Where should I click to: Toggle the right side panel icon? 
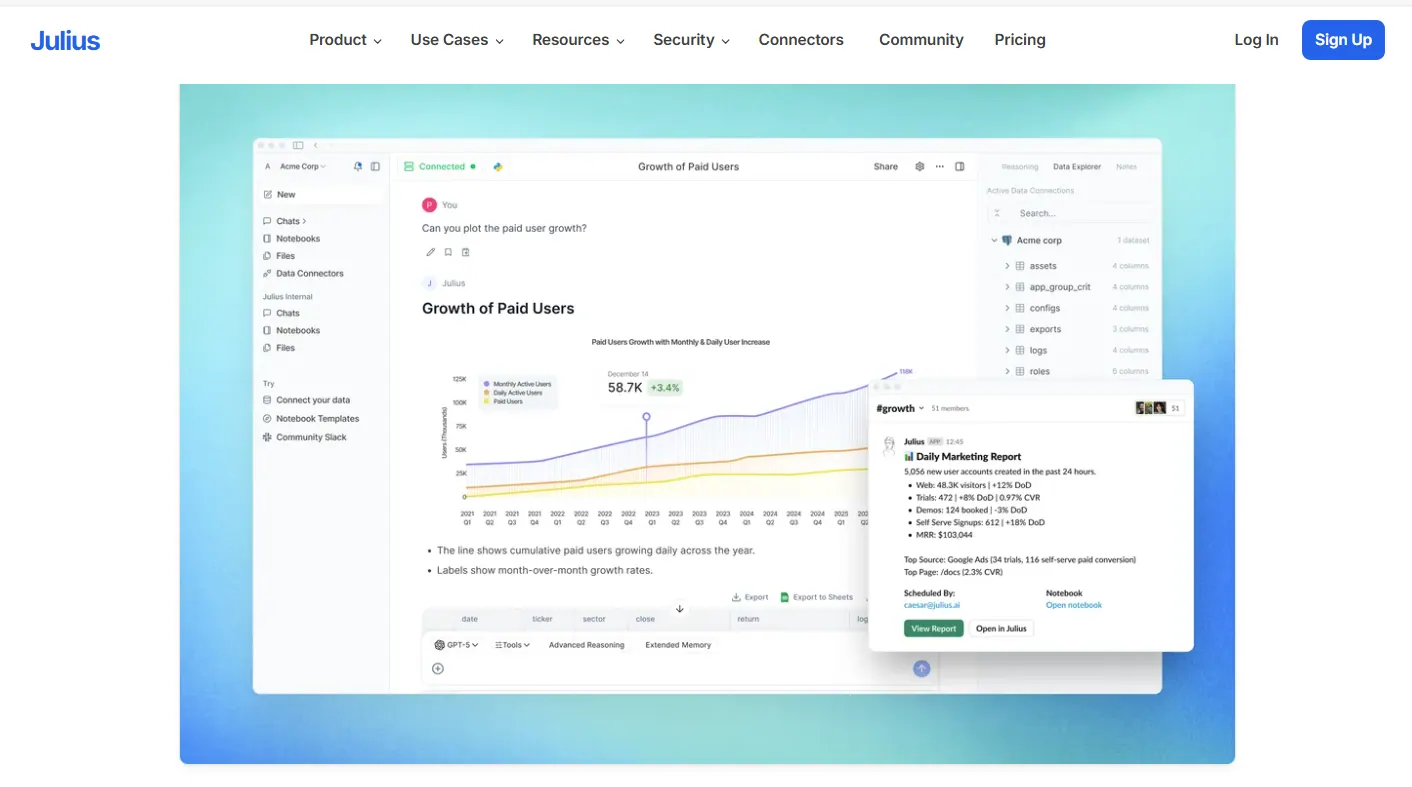(960, 167)
